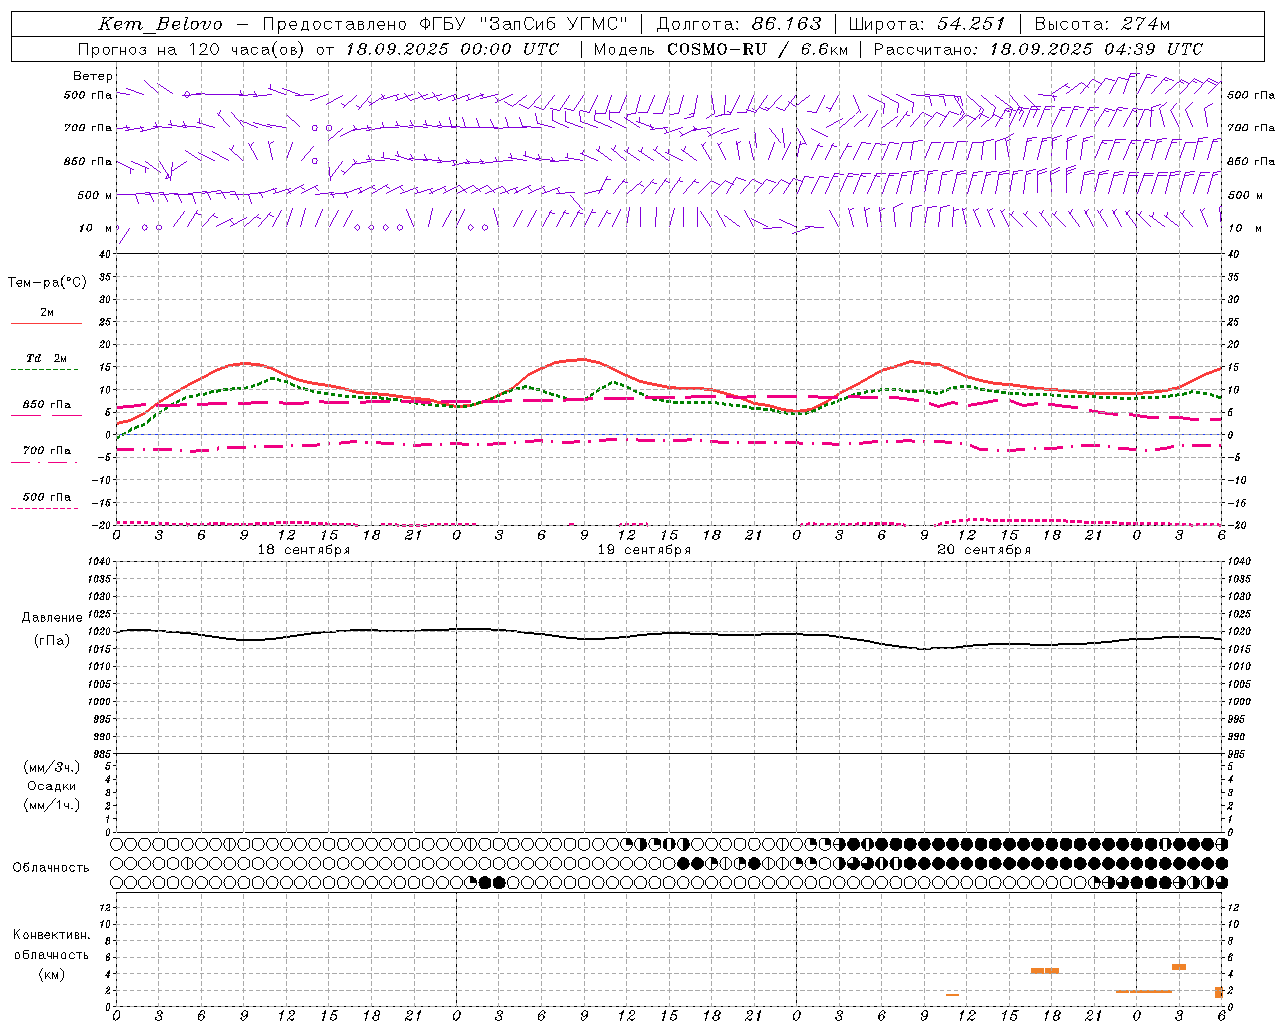This screenshot has height=1024, width=1280.
Task: Click the Kem_Belovo station title
Action: tap(160, 24)
